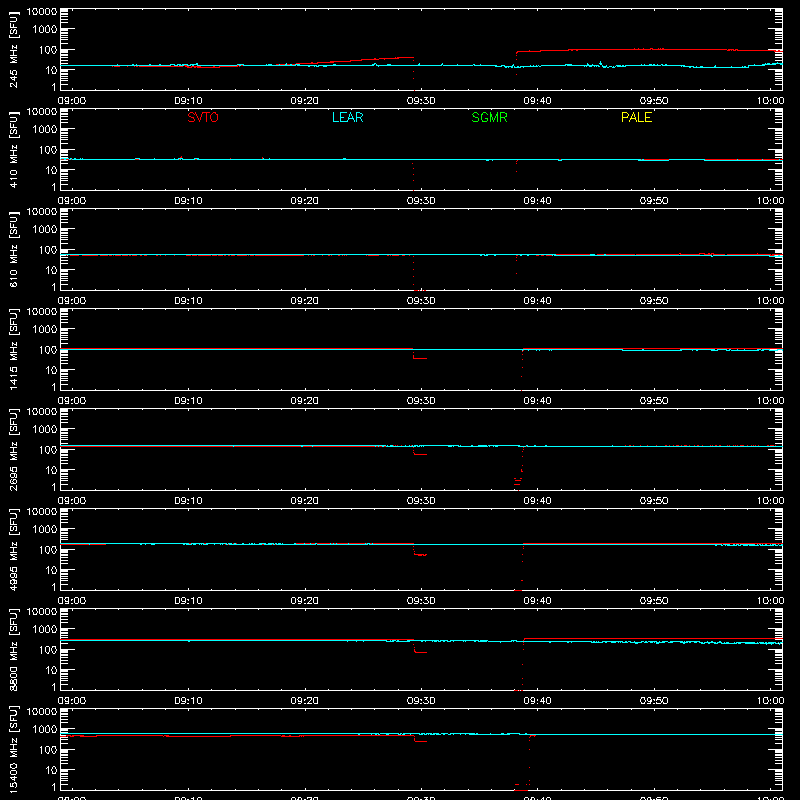Click the 1 y-axis label of 2695 MHz panel
800x800 pixels.
coord(54,487)
